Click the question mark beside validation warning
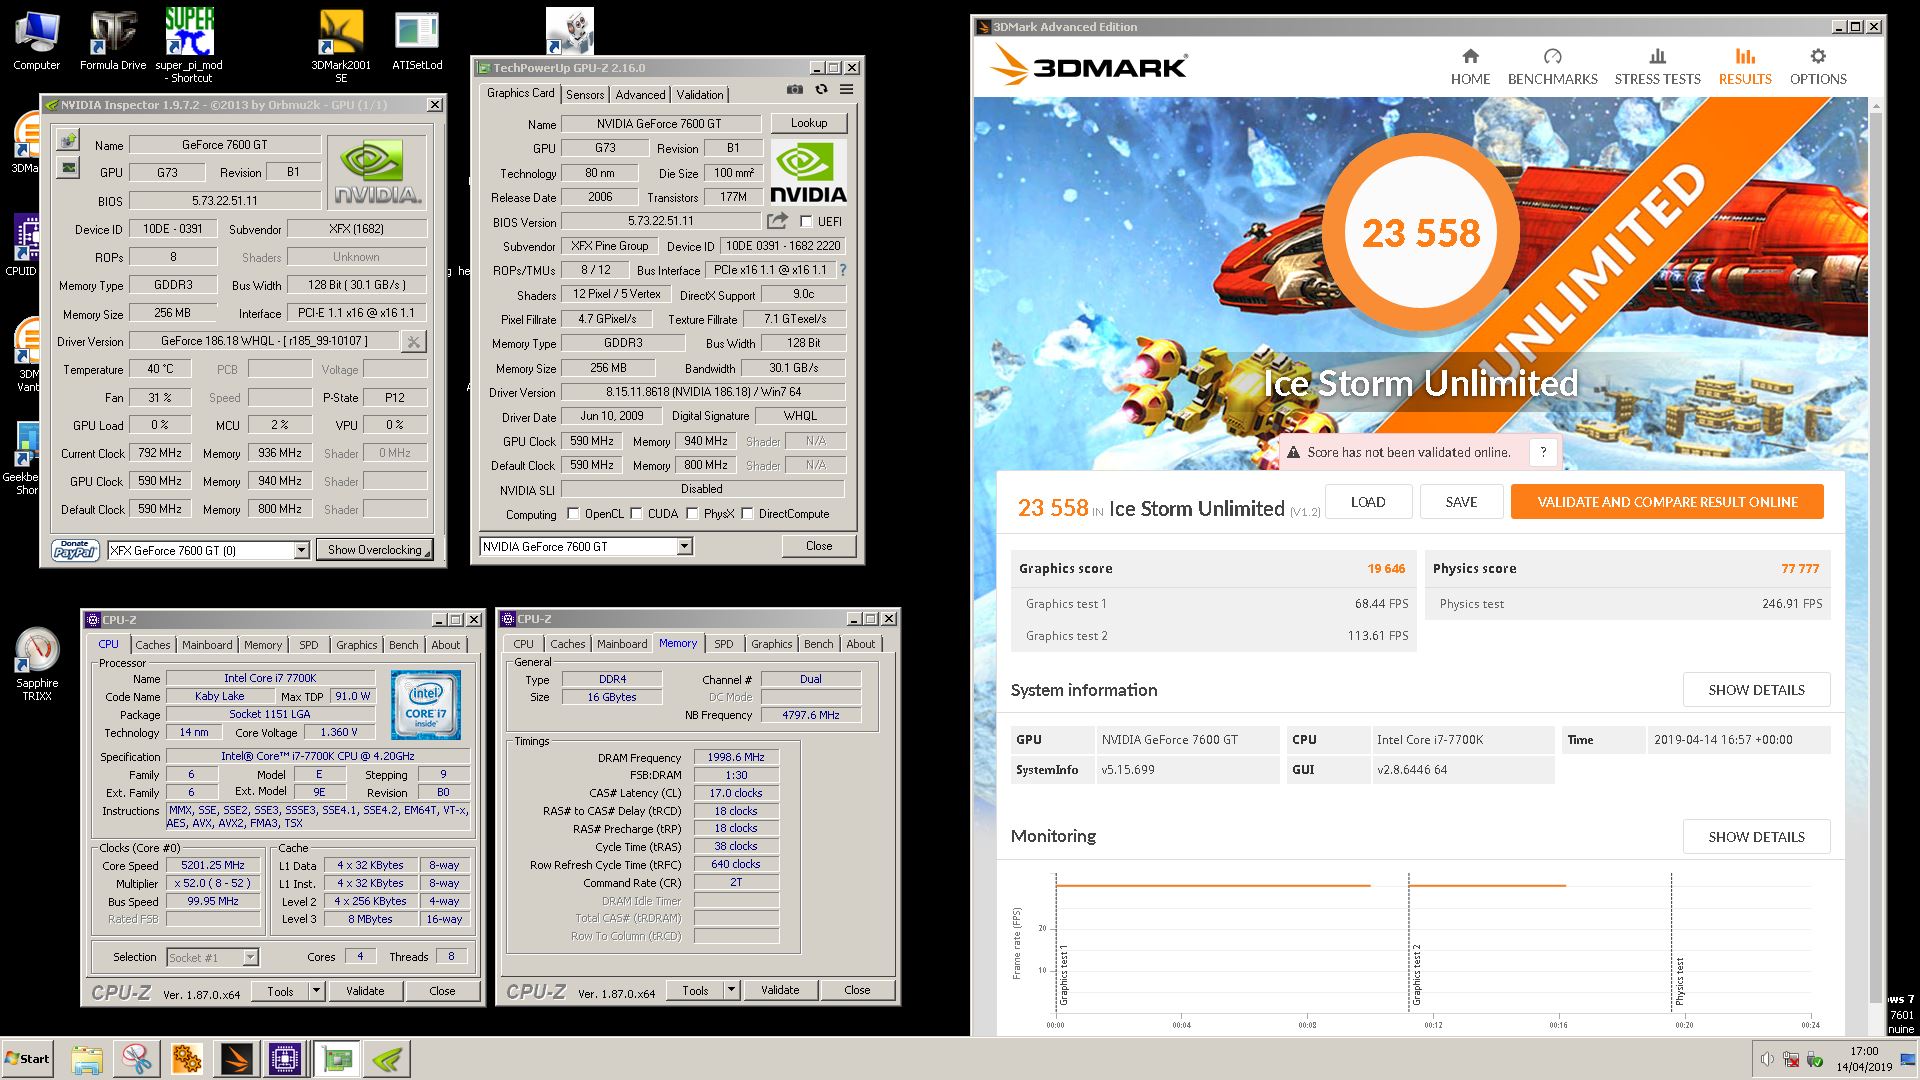Viewport: 1920px width, 1080px height. pyautogui.click(x=1543, y=452)
